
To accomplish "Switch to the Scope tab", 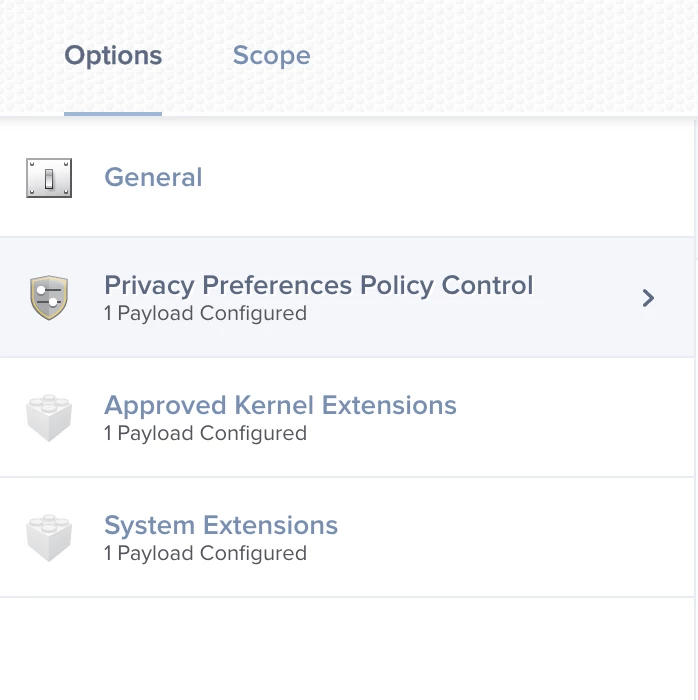I will (271, 56).
